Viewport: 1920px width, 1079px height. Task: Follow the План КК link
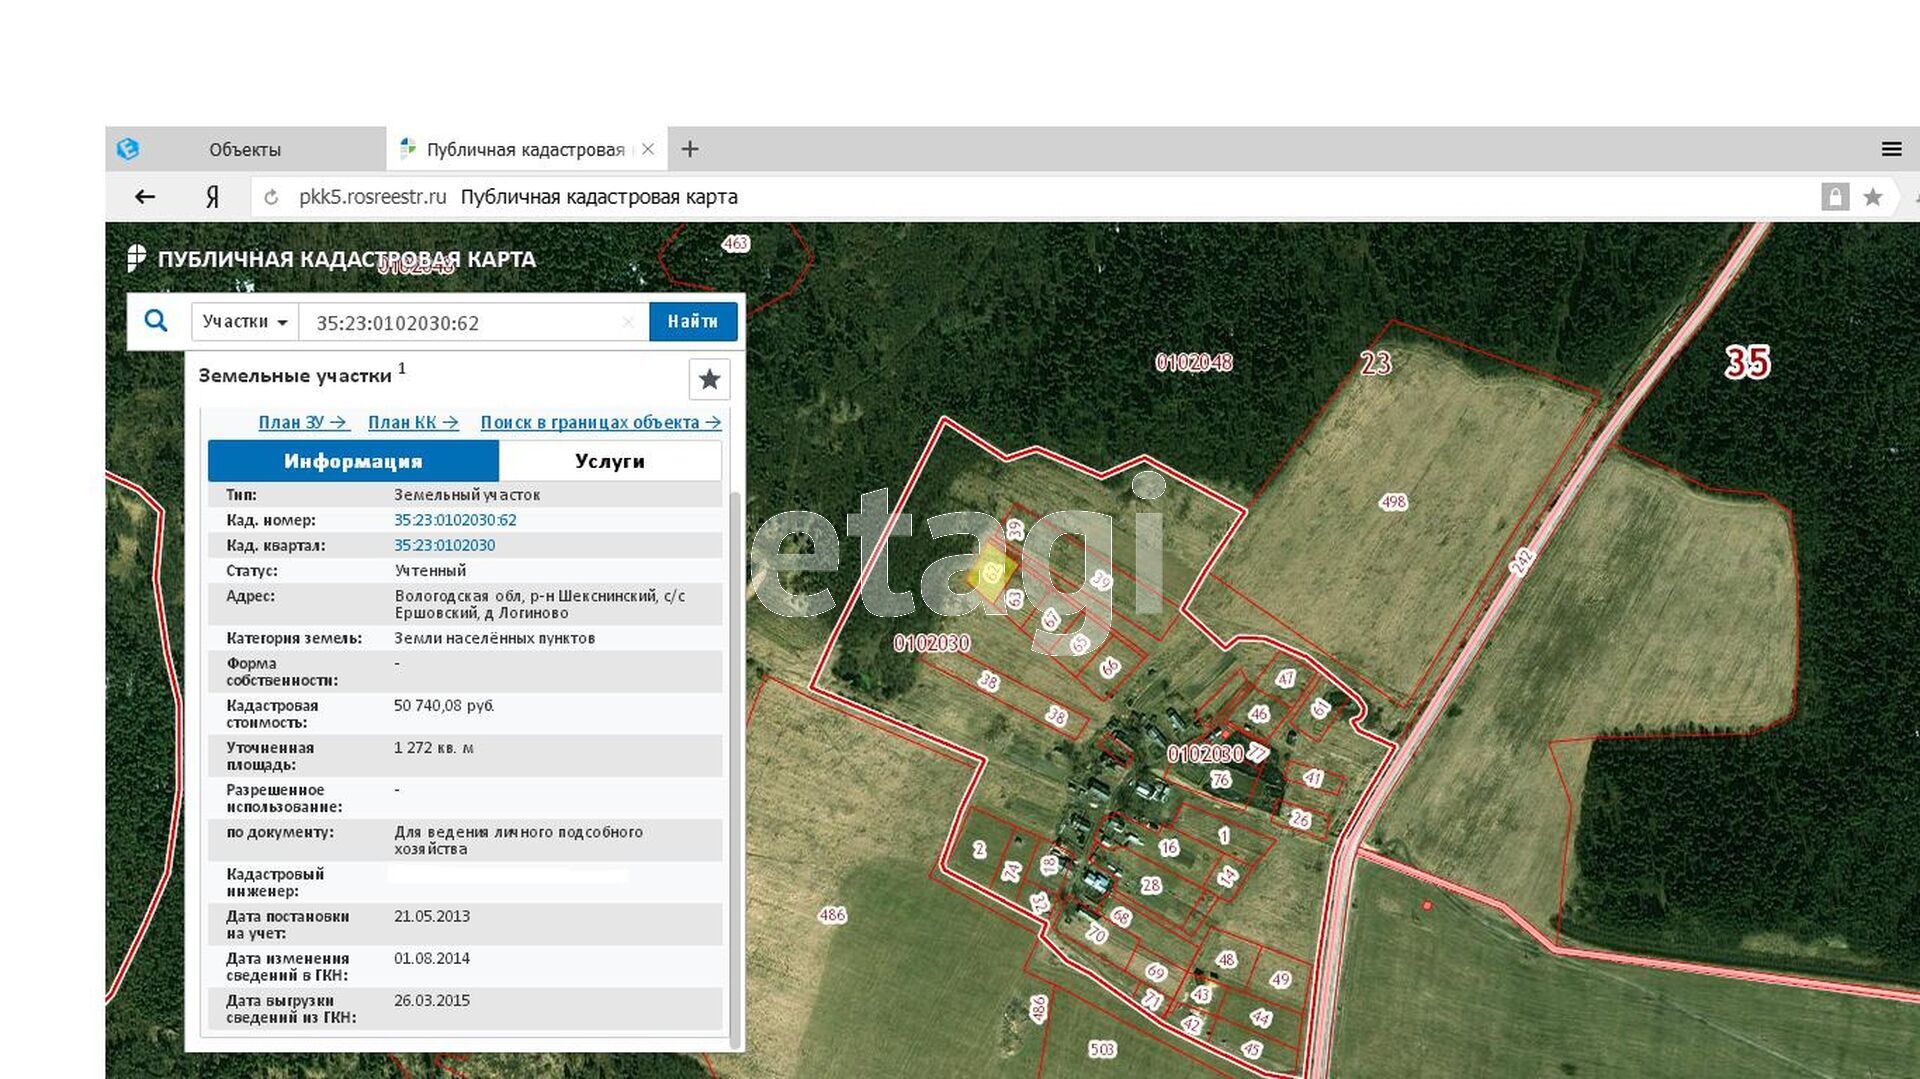413,422
